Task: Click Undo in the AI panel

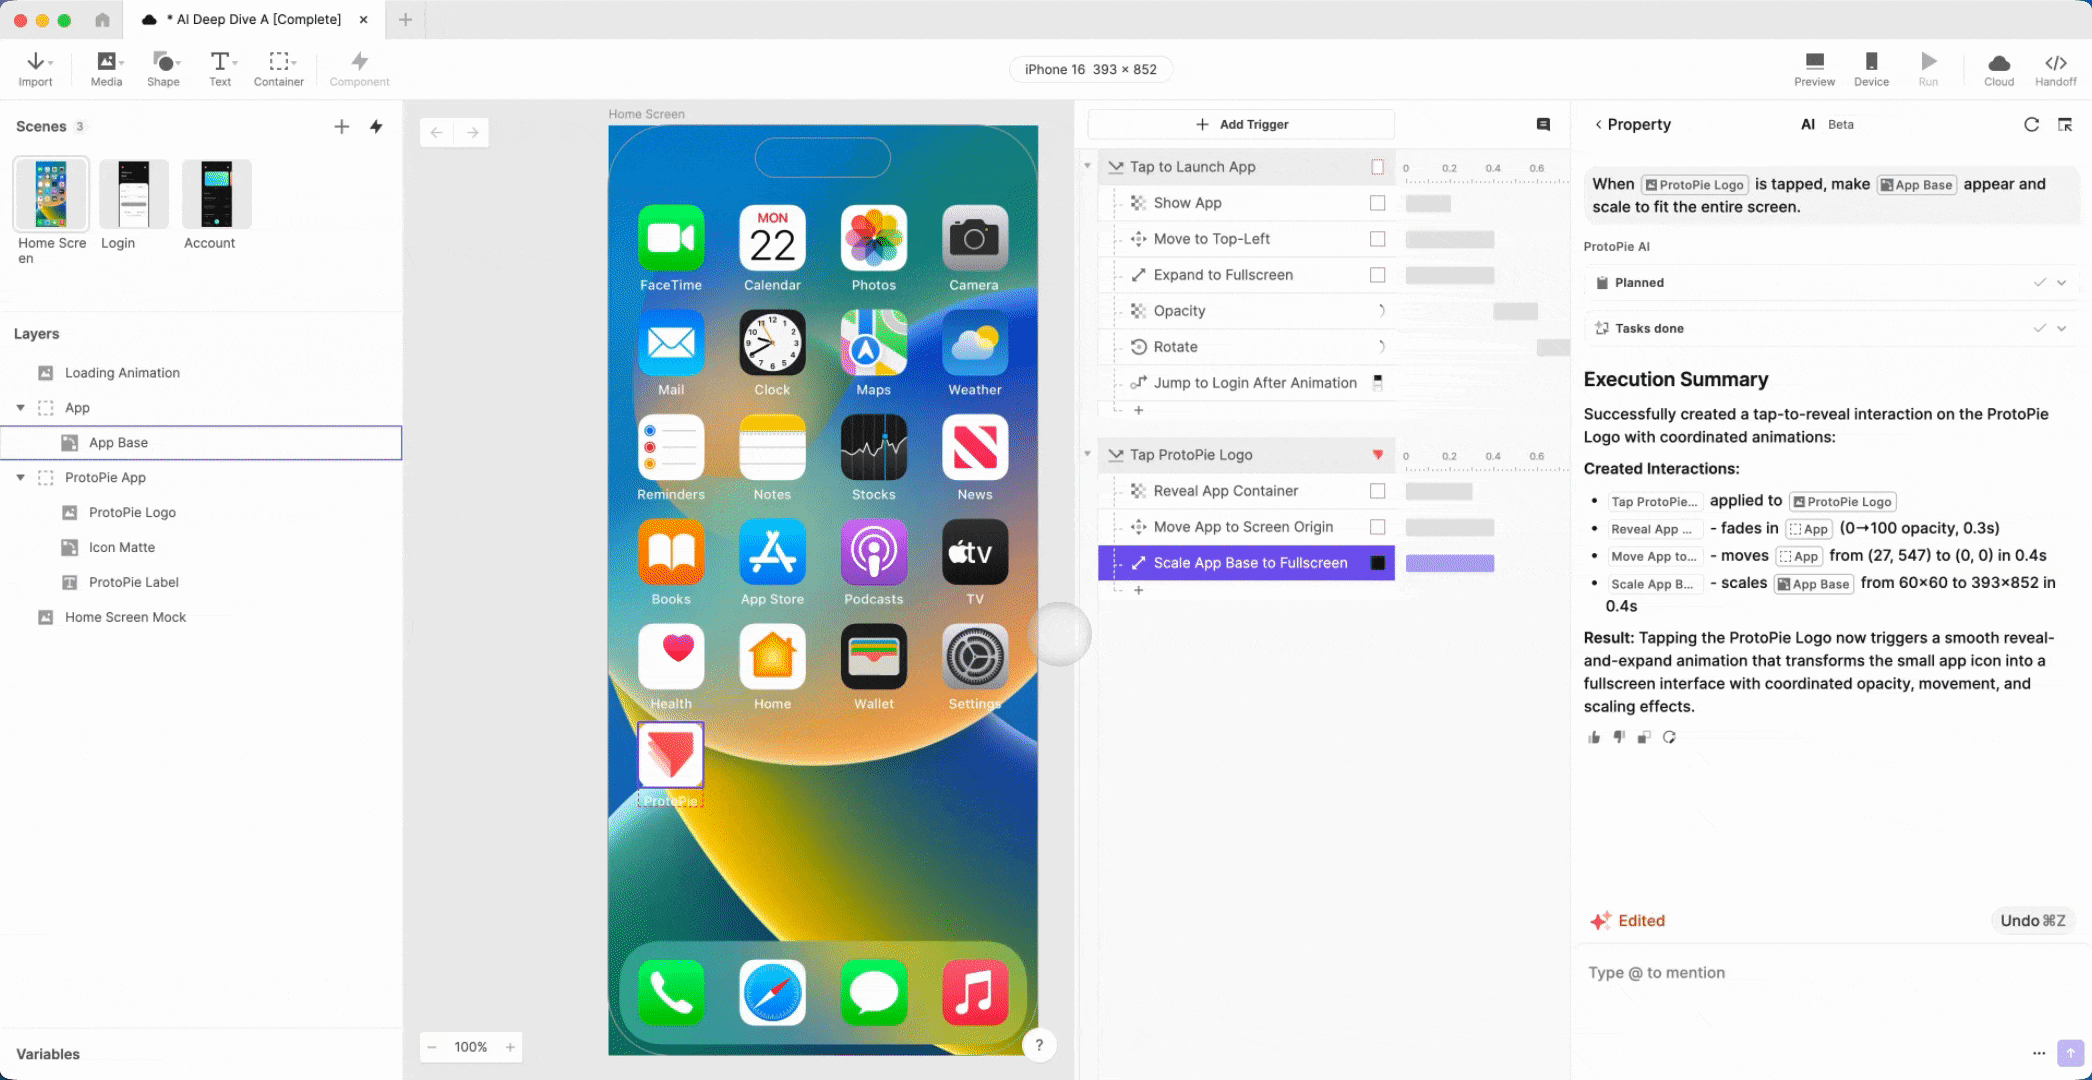Action: click(2032, 920)
